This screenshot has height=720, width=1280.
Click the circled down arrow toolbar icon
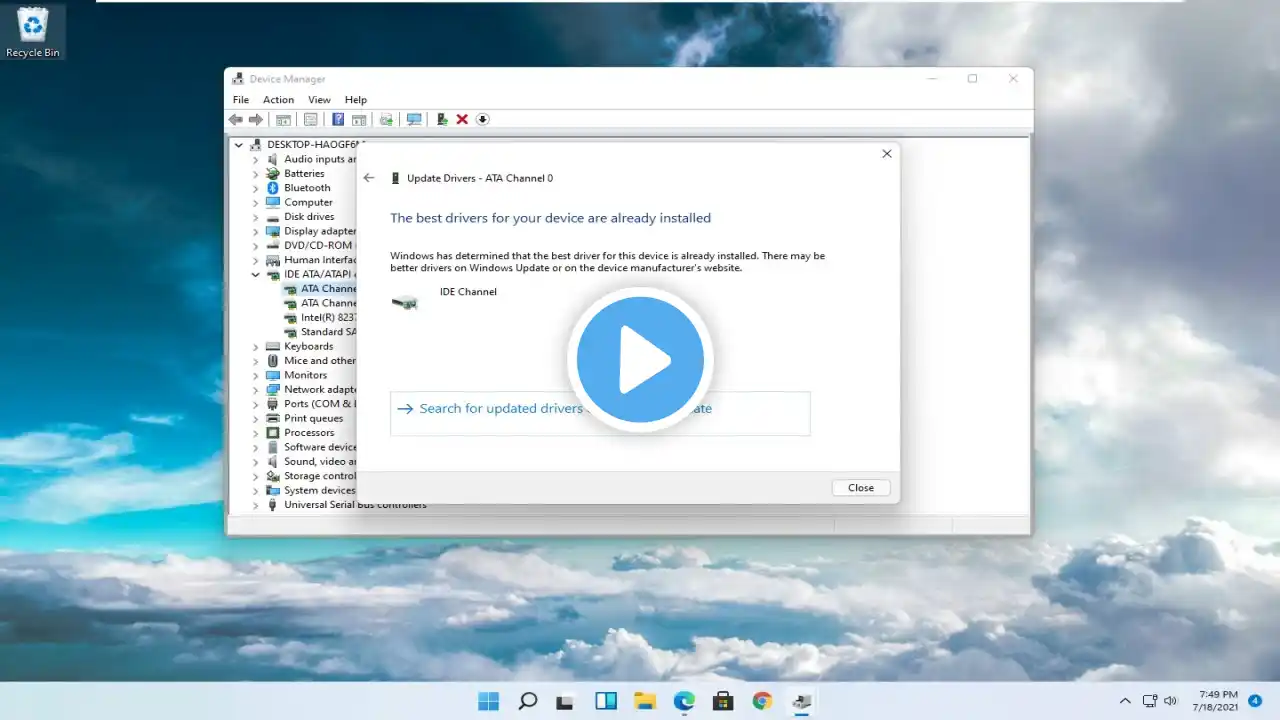(482, 119)
